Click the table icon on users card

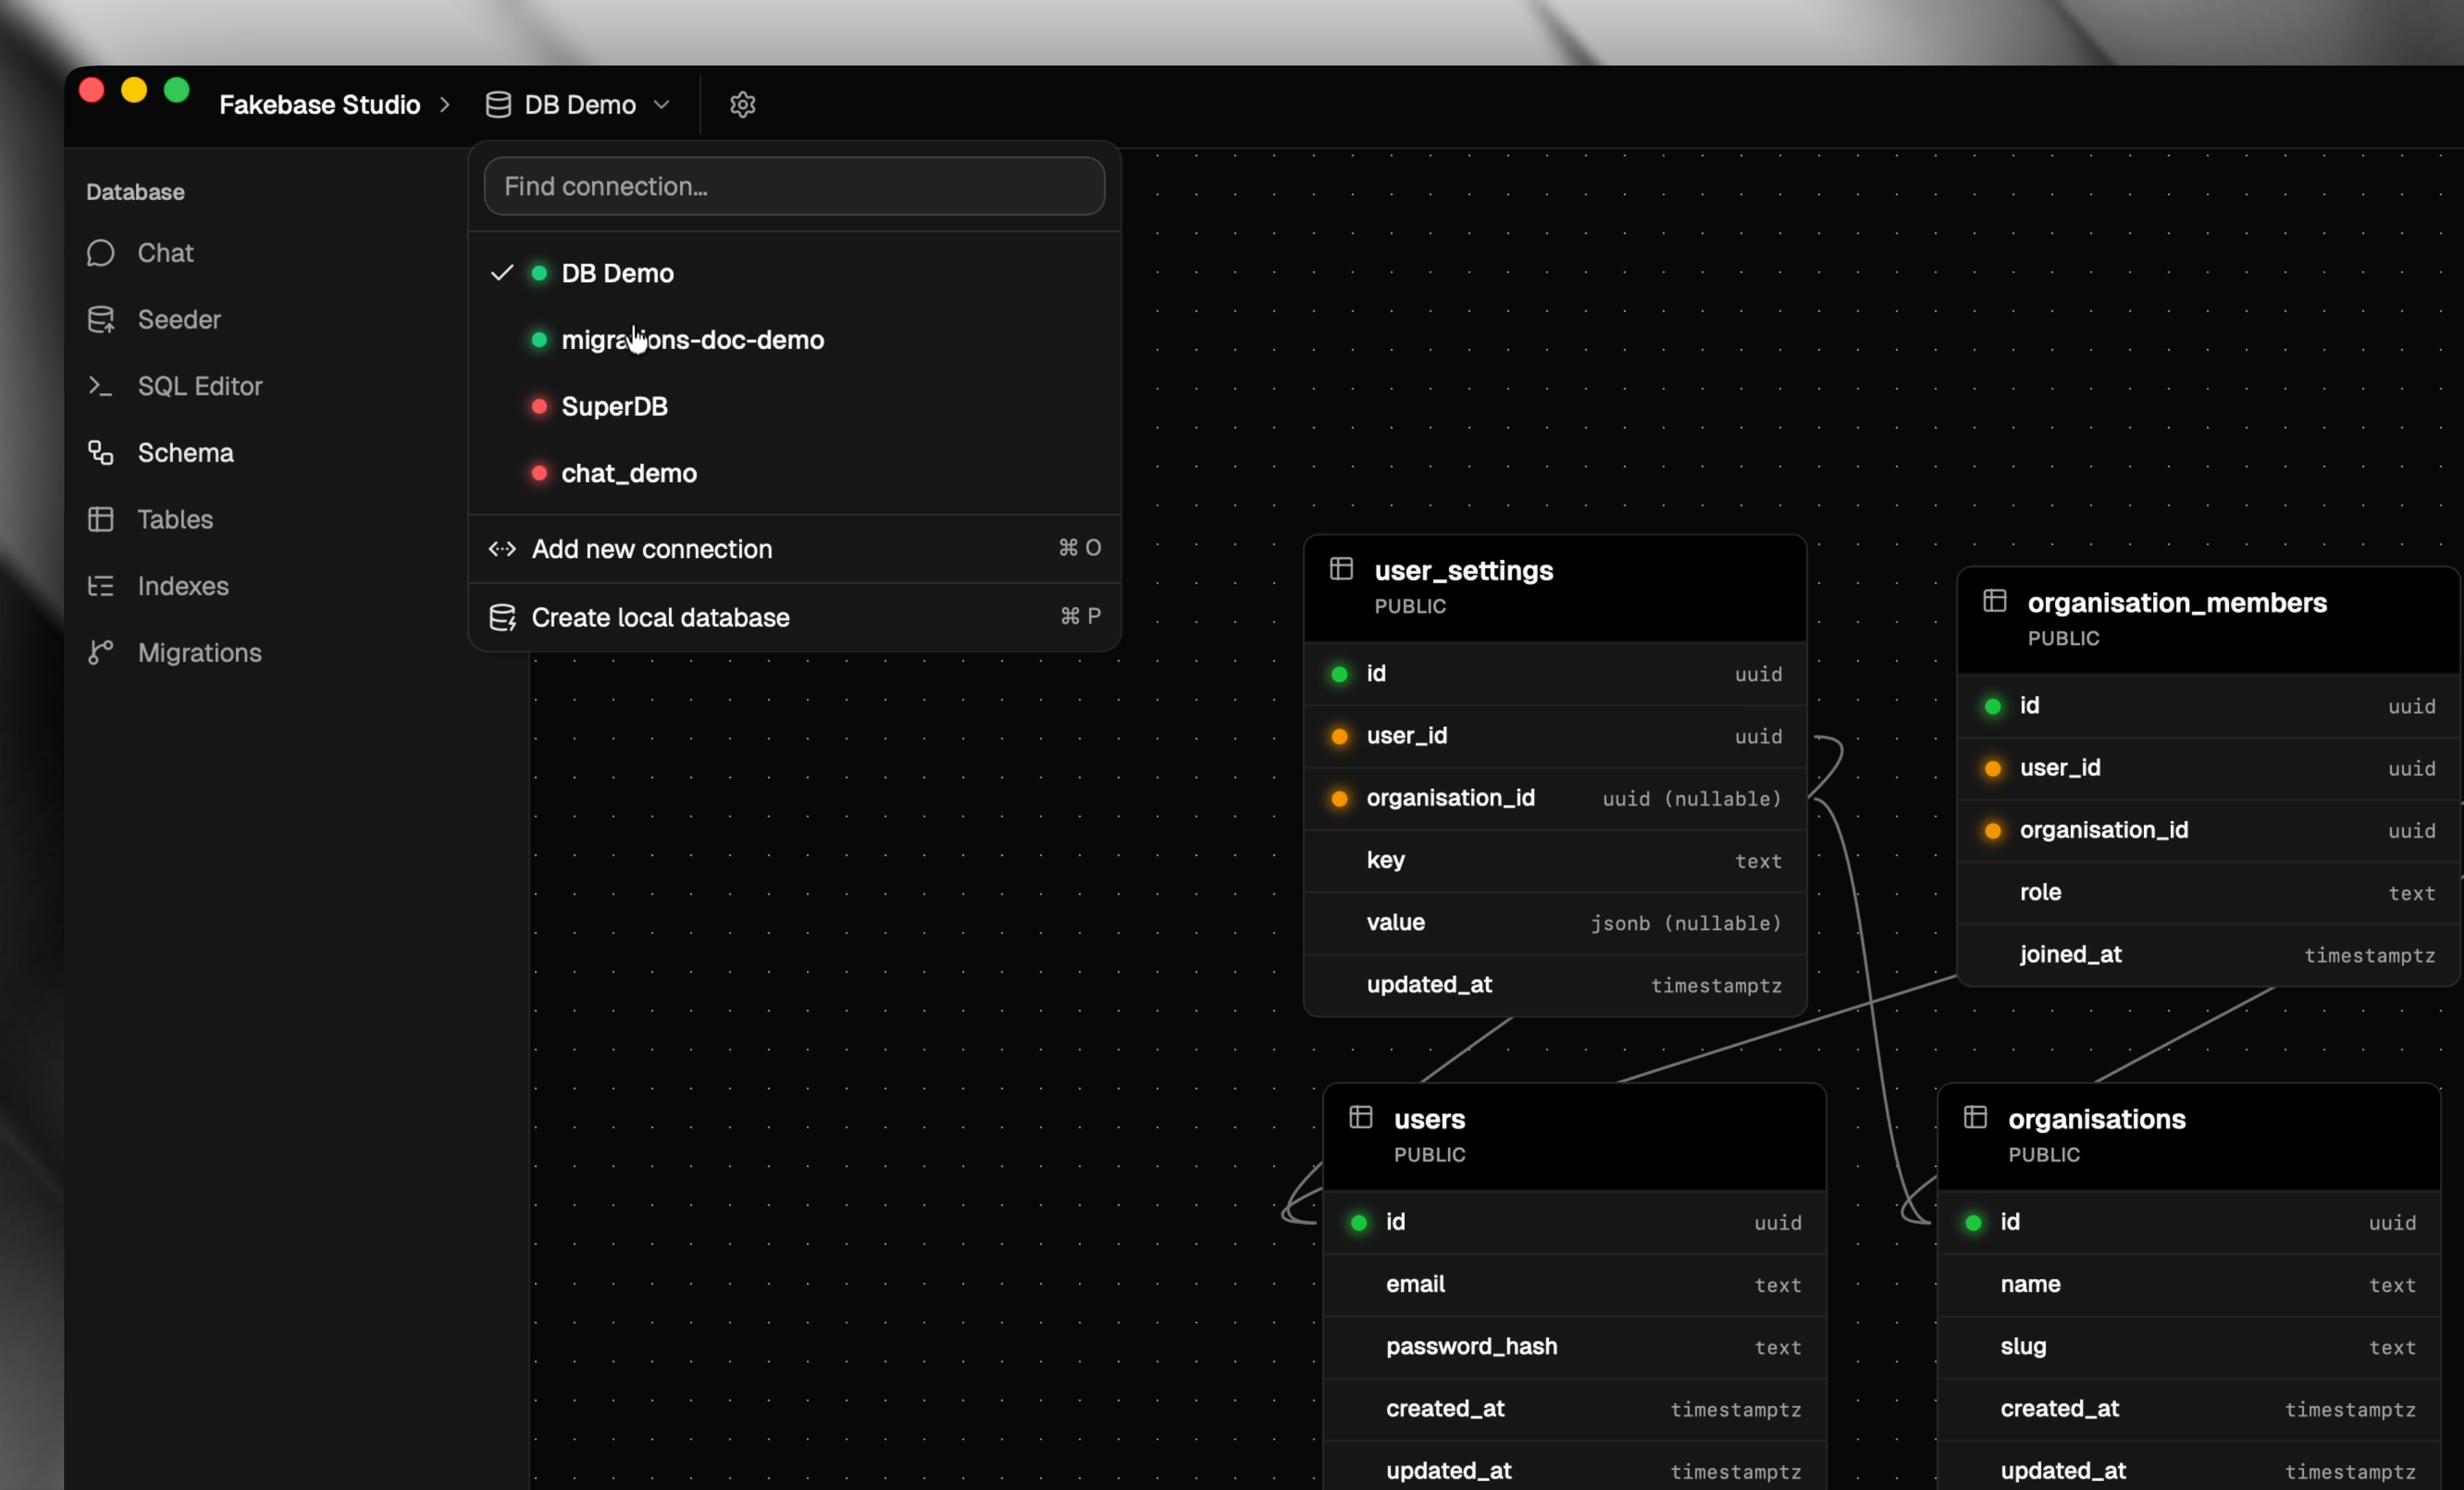(x=1360, y=1117)
